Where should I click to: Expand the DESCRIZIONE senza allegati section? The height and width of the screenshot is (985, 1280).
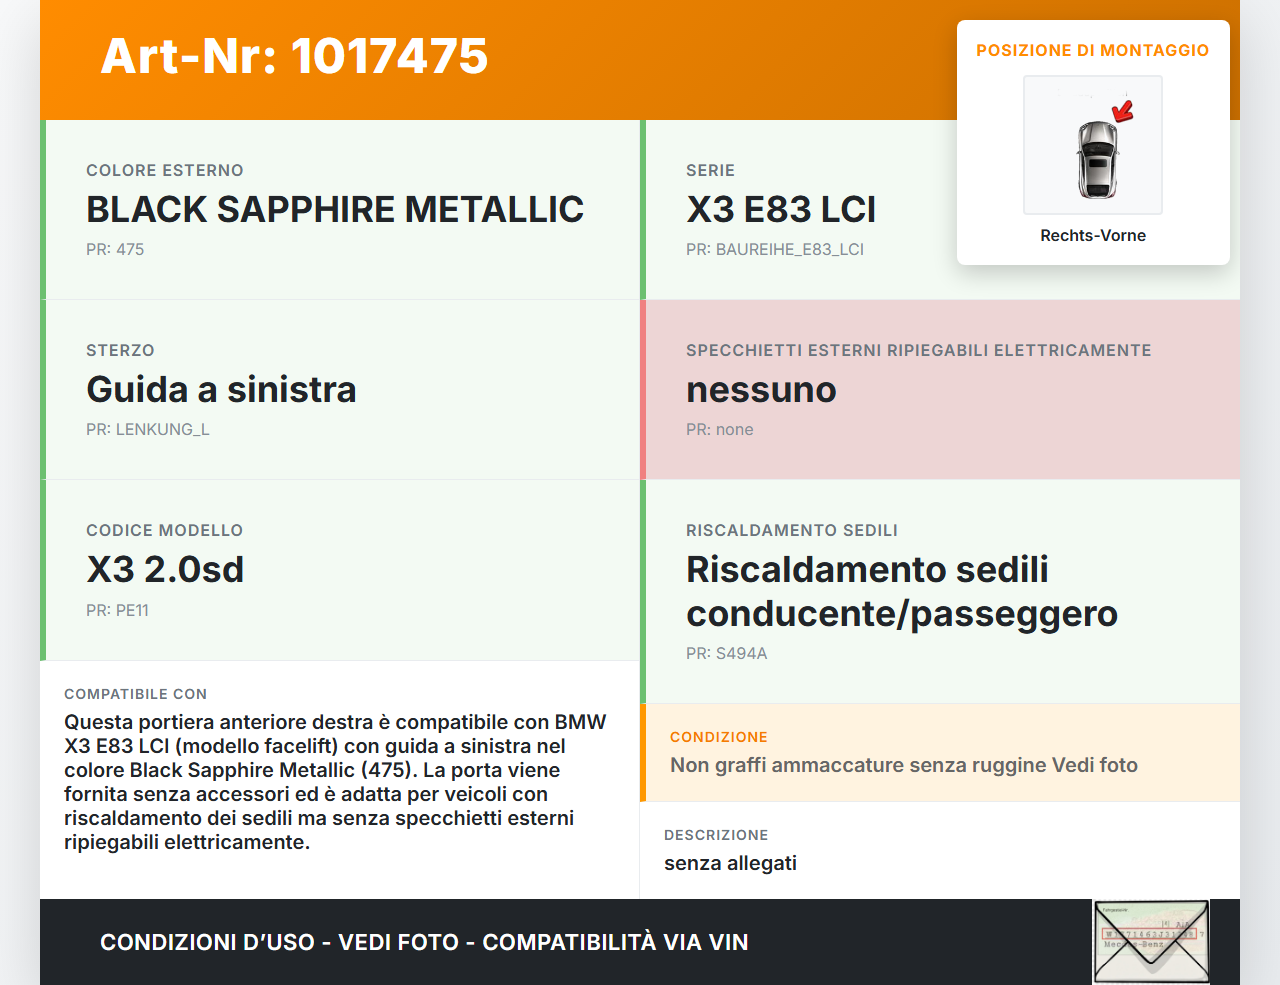click(940, 850)
